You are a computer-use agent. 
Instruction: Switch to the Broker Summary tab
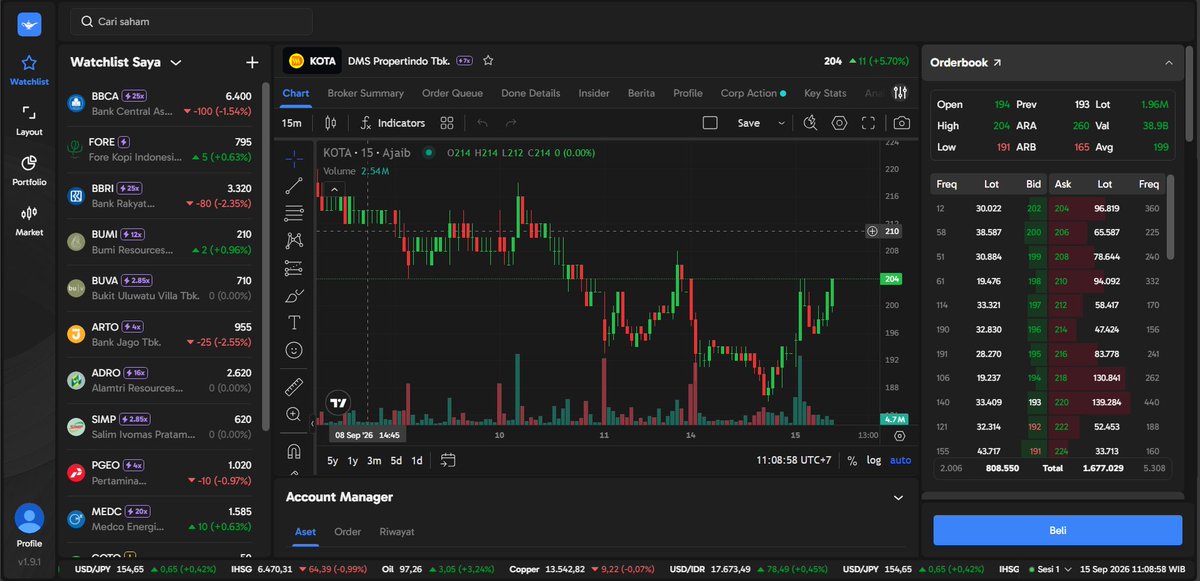[x=366, y=93]
